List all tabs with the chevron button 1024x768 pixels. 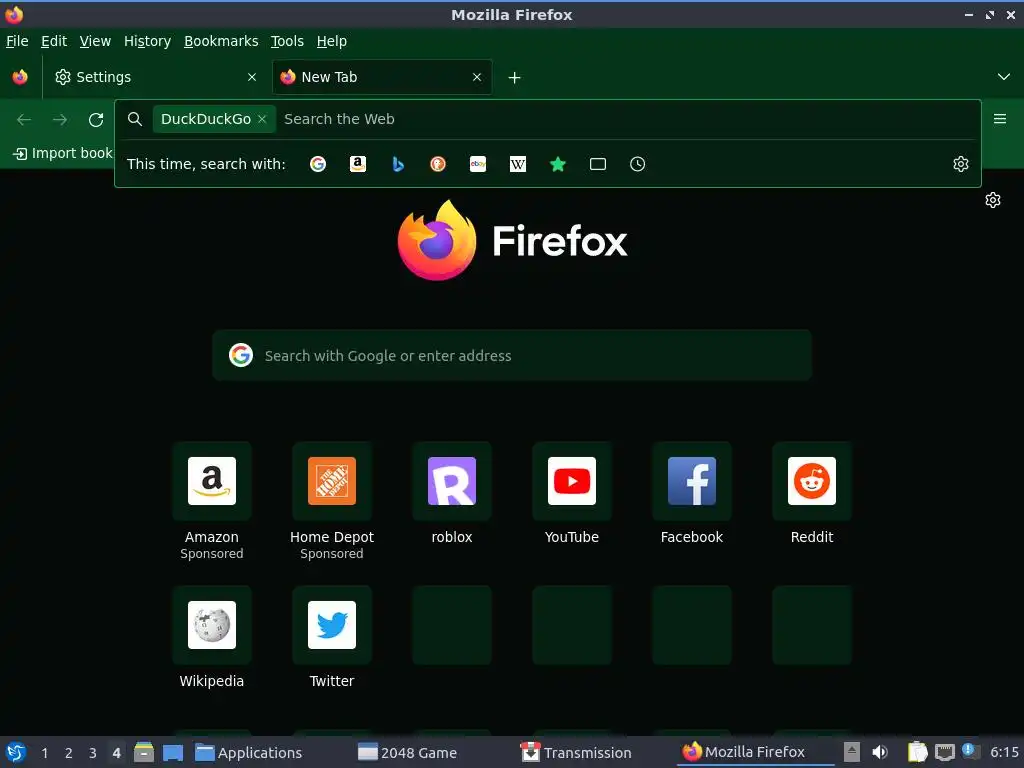[x=1004, y=77]
